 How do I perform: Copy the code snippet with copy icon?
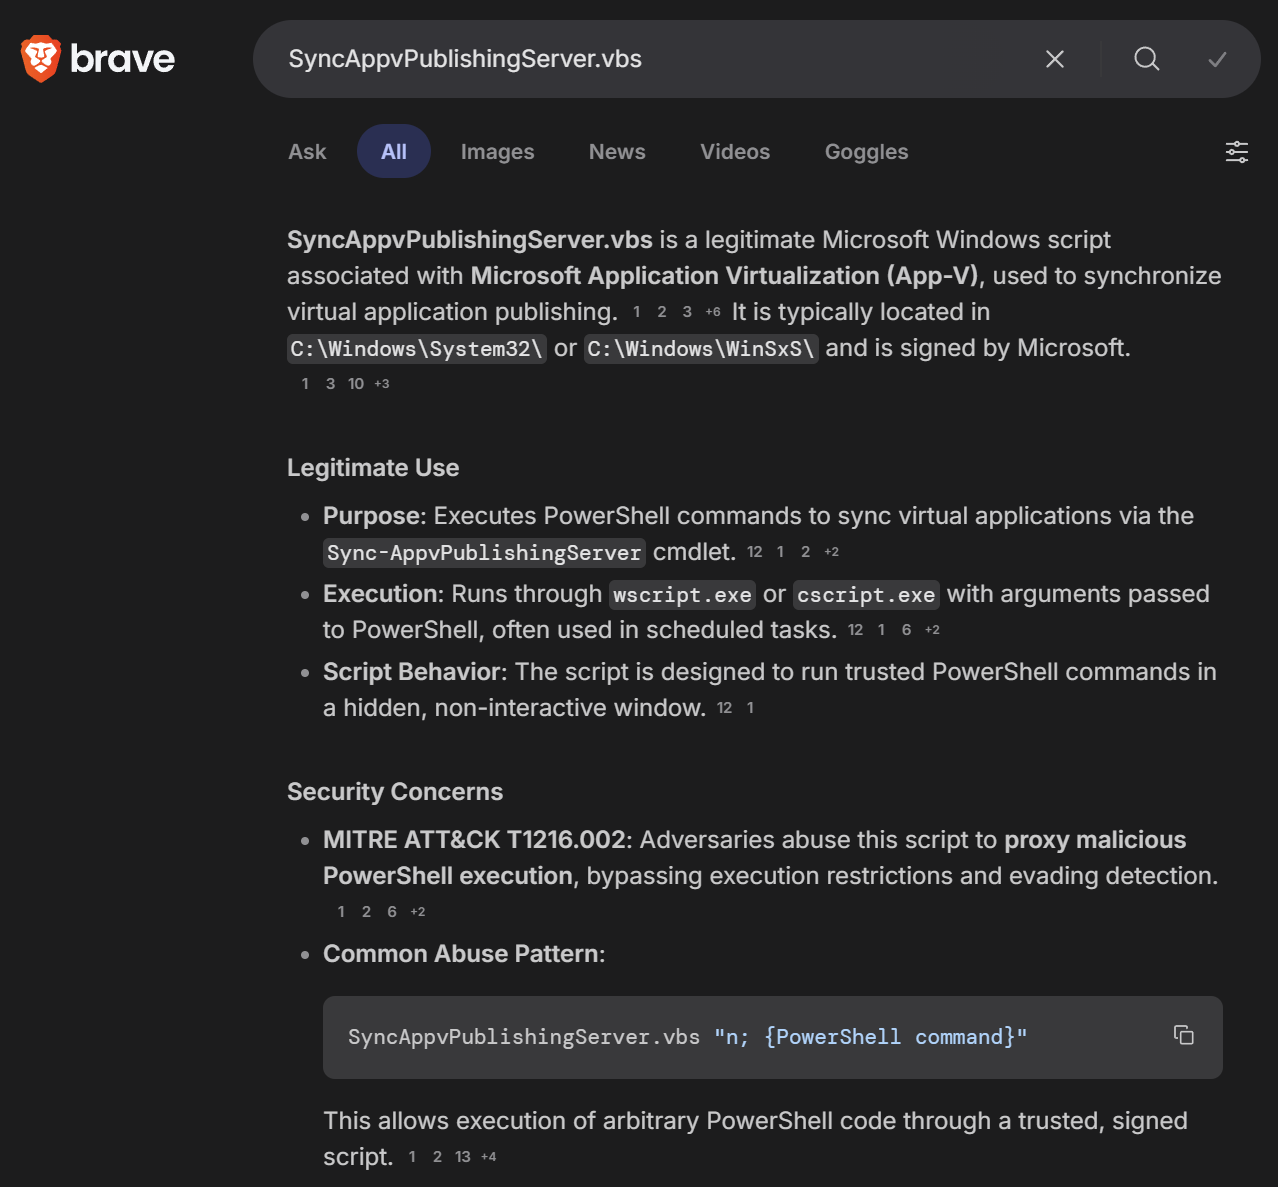tap(1183, 1035)
